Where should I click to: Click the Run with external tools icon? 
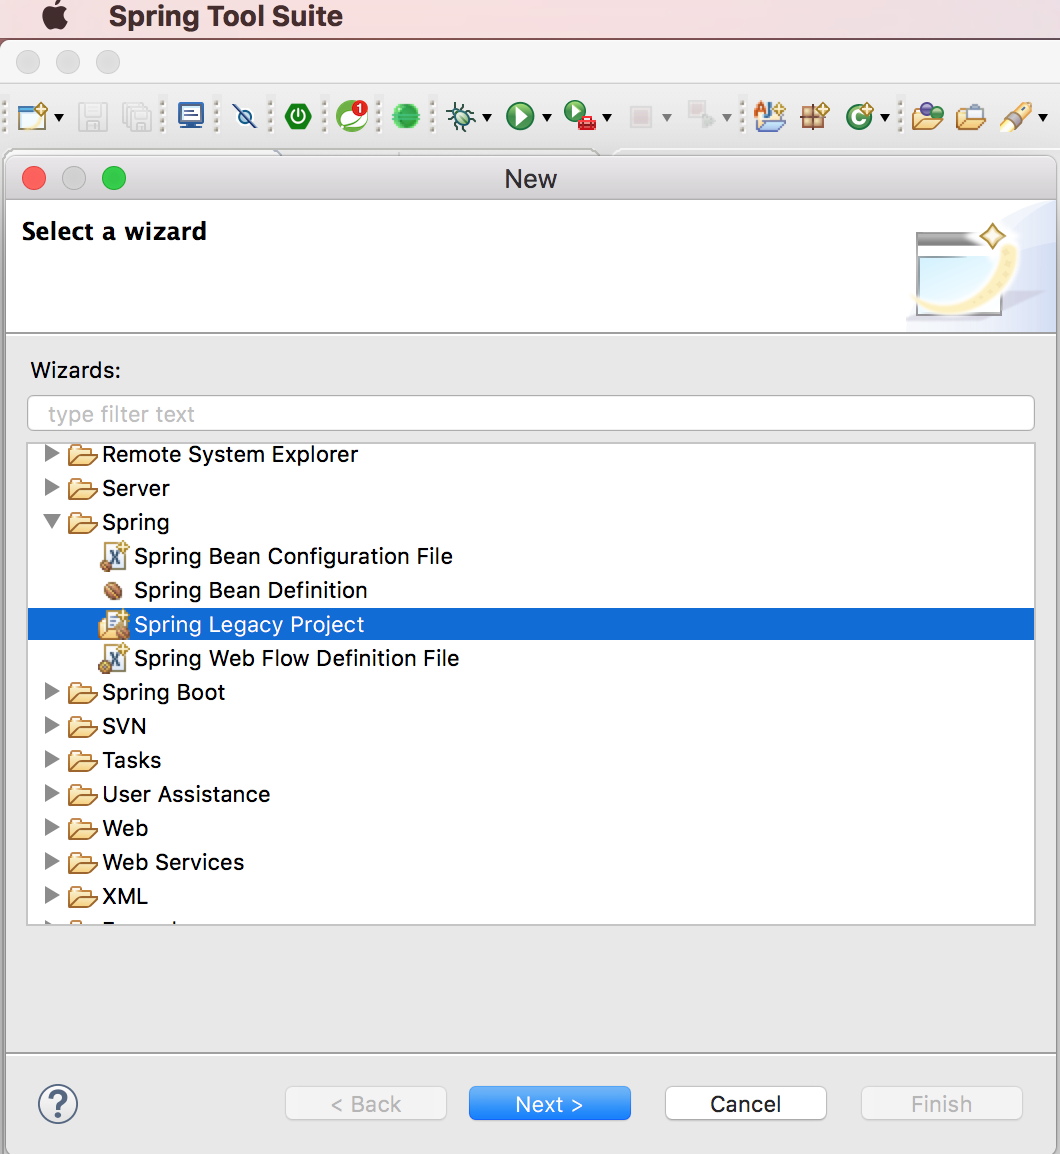pos(579,116)
